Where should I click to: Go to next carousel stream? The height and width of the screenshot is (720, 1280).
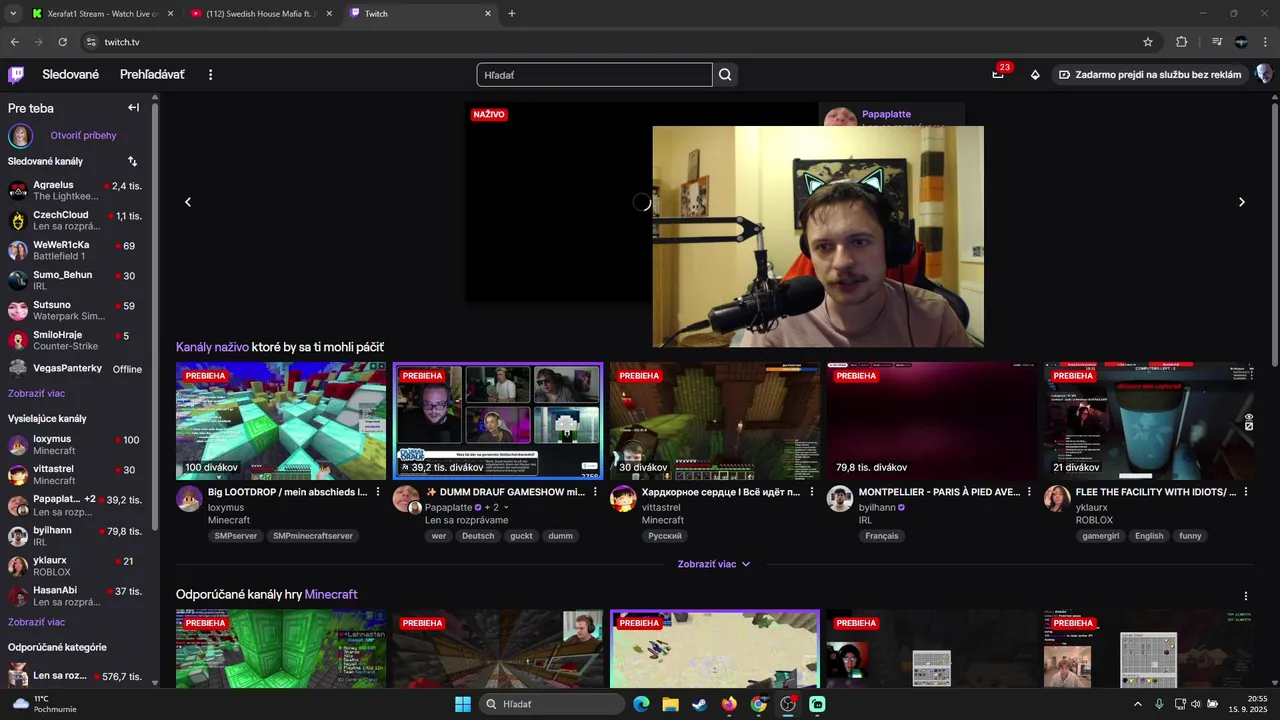click(1242, 202)
